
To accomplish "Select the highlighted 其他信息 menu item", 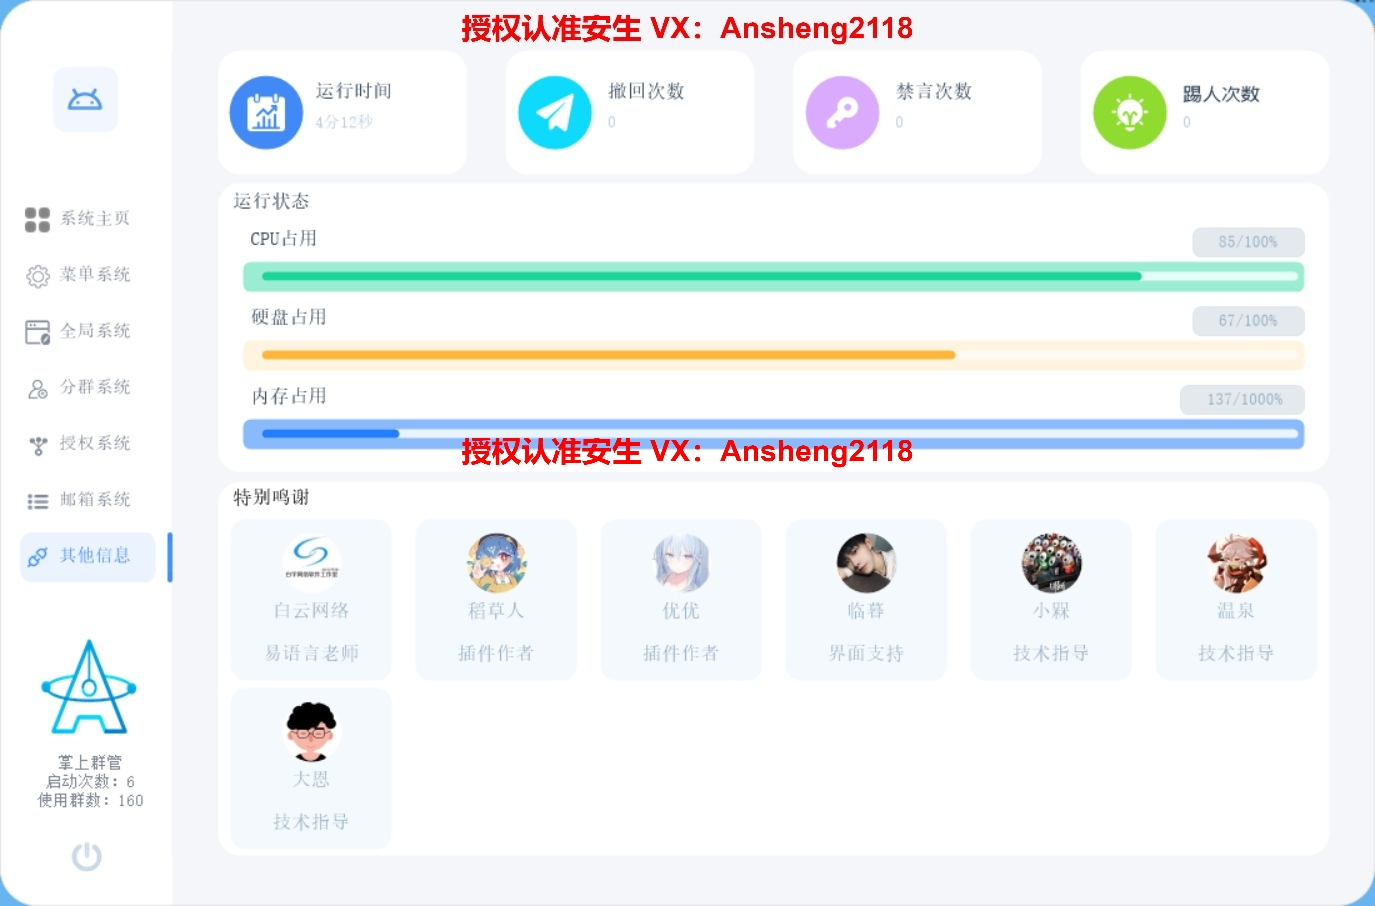I will click(x=88, y=557).
